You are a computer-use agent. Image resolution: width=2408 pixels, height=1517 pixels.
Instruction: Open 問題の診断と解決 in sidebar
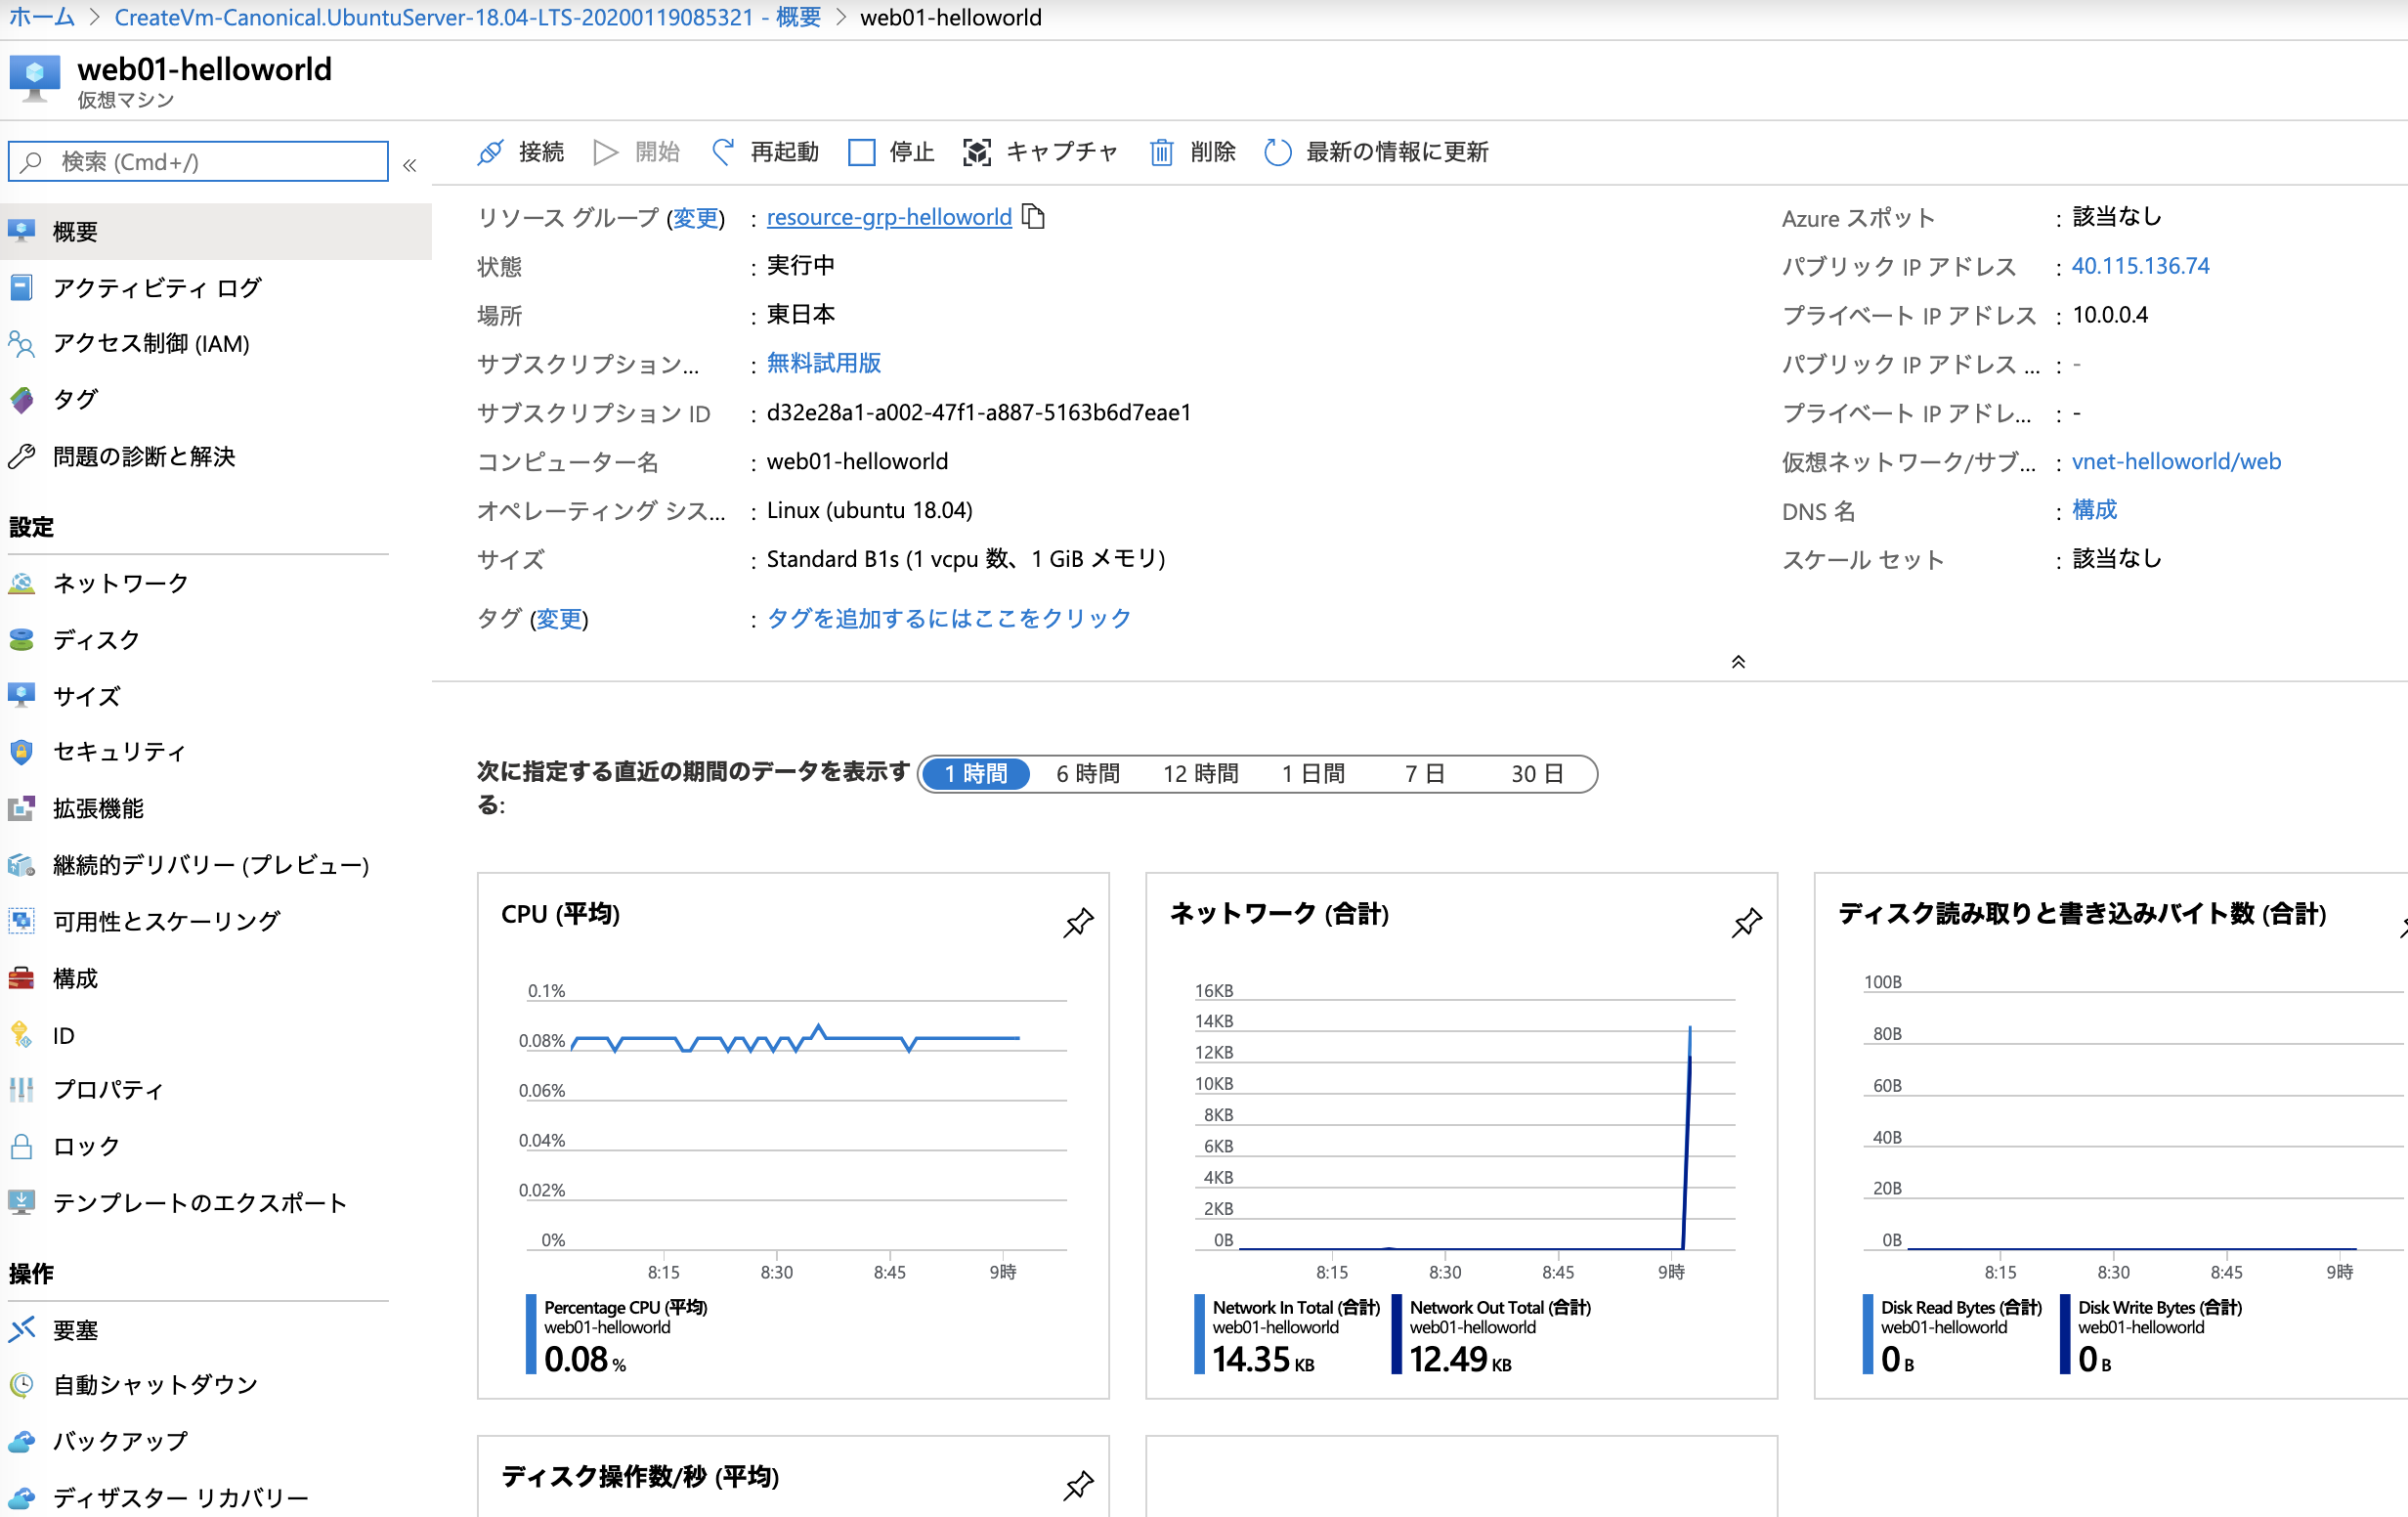[x=215, y=457]
